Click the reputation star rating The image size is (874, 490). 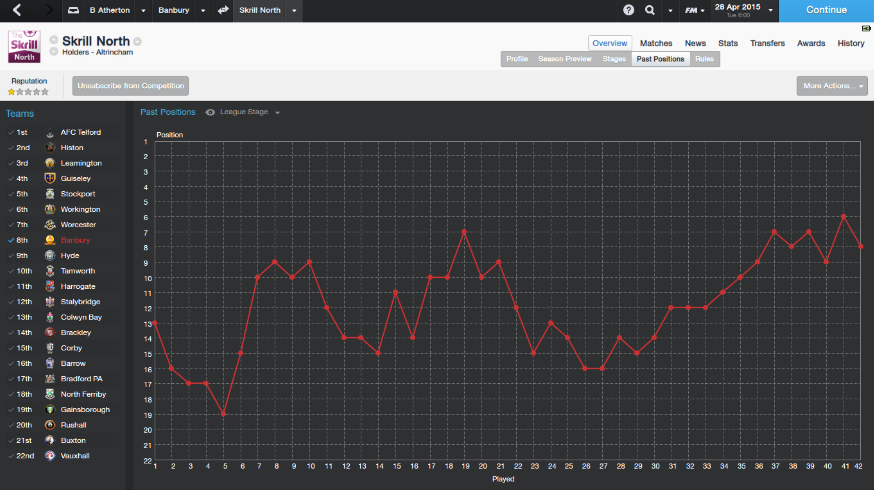tap(28, 92)
